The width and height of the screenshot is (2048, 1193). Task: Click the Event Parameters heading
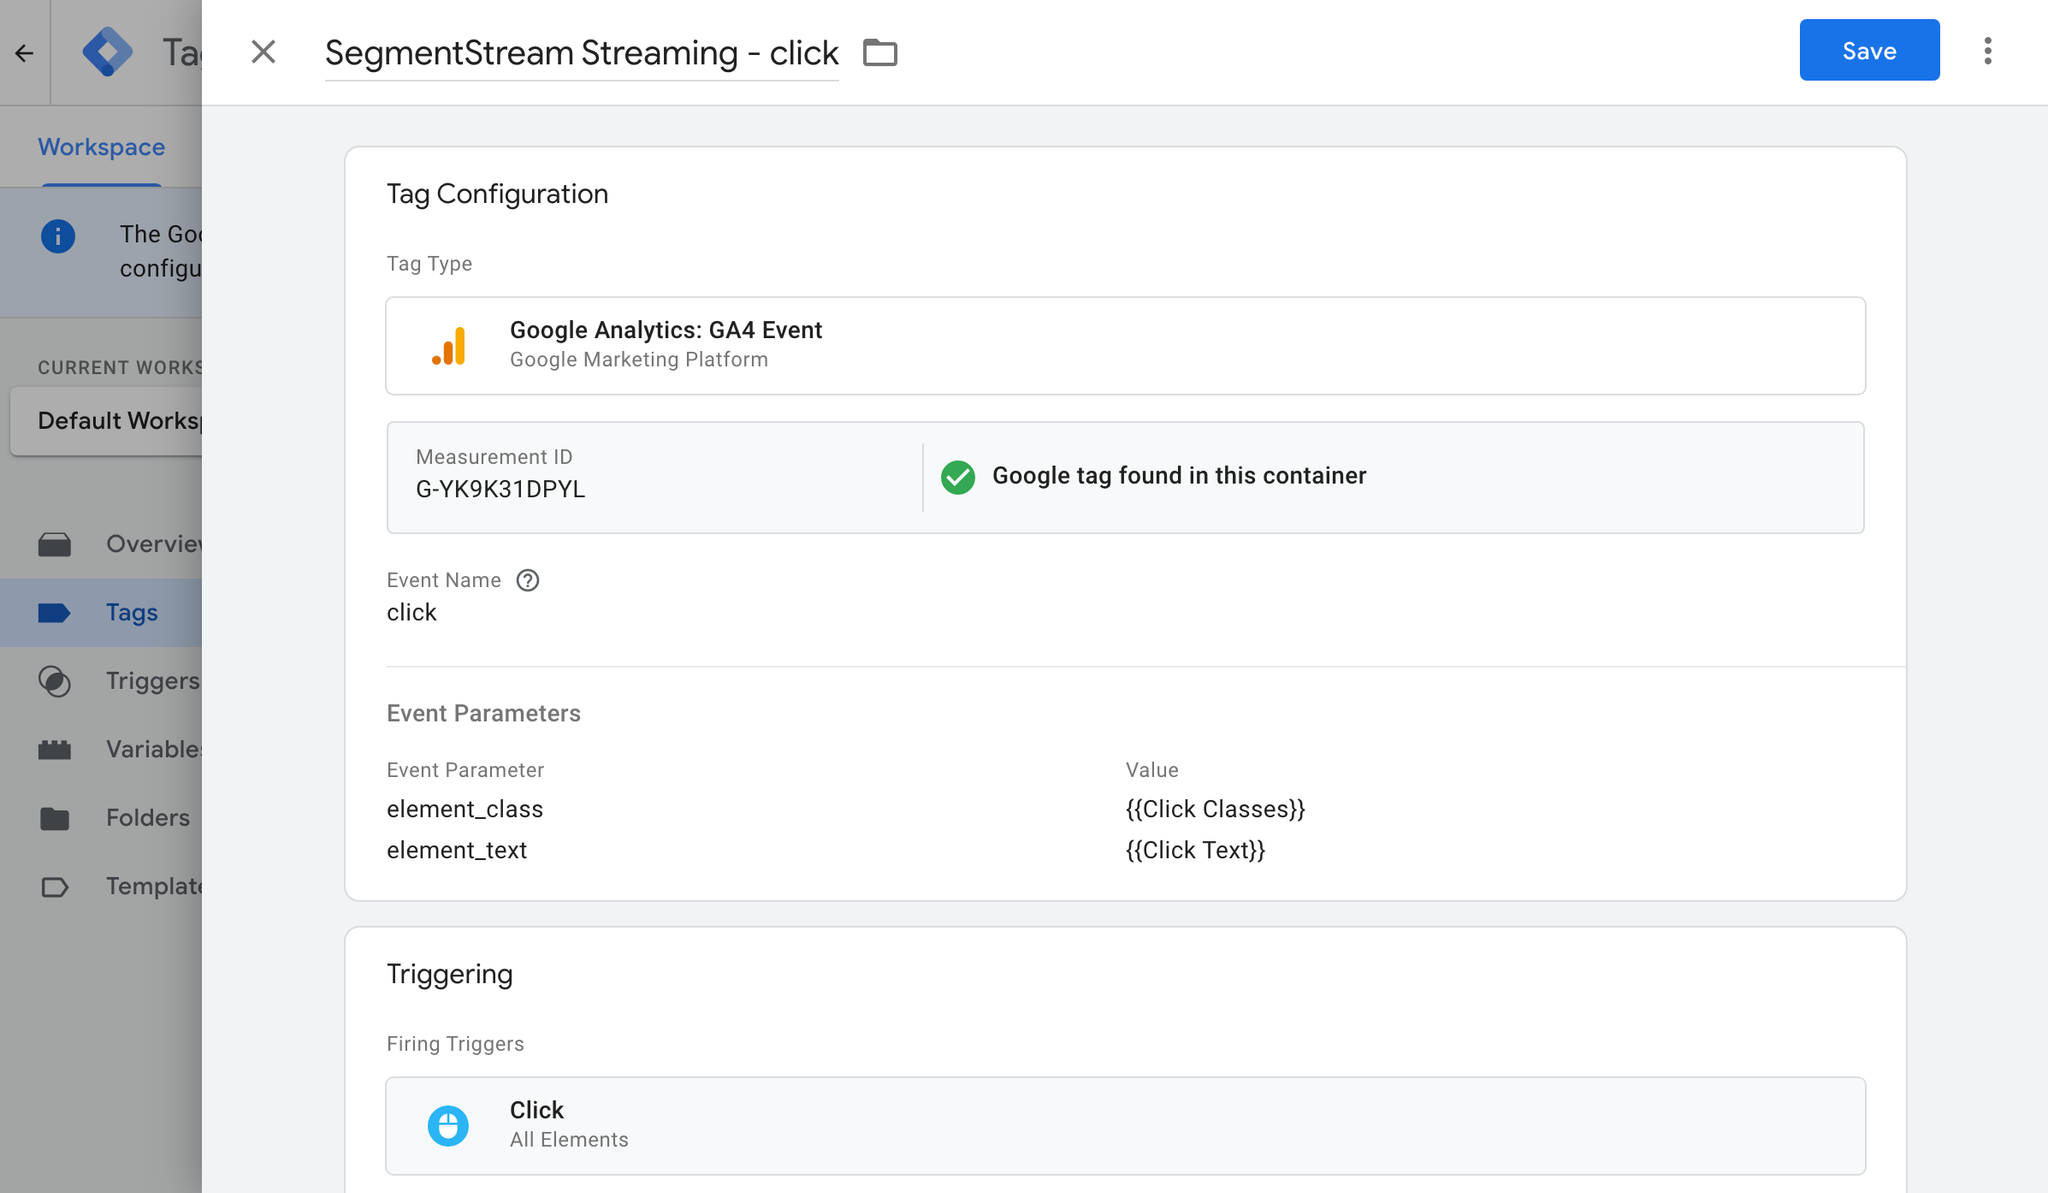[484, 713]
